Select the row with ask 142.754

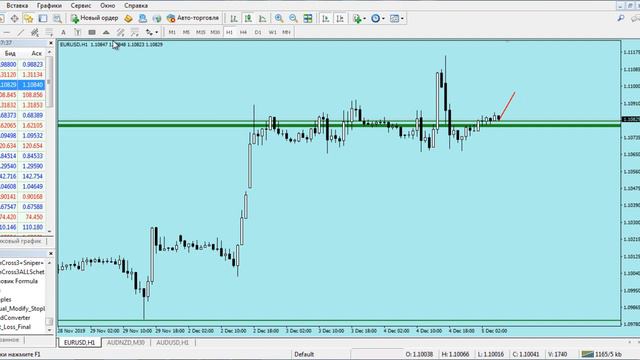click(23, 176)
